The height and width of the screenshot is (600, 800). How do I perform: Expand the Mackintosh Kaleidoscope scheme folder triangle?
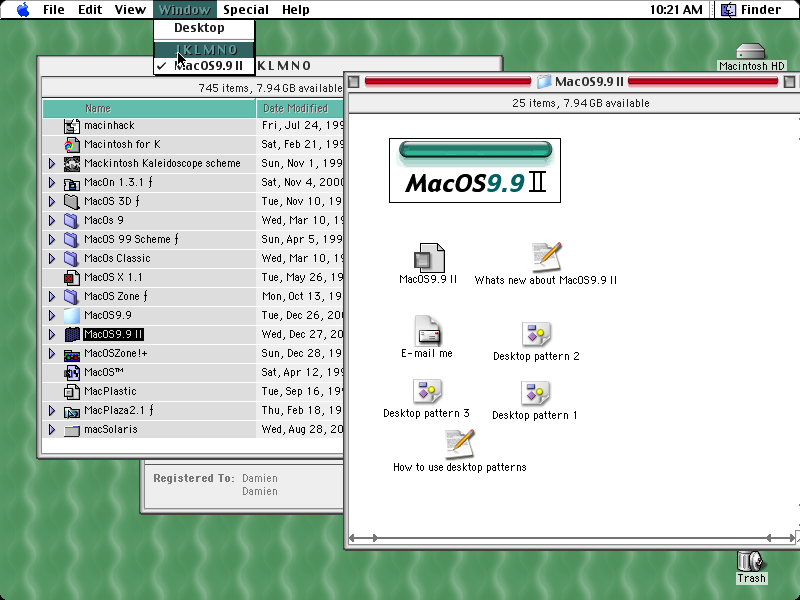tap(52, 163)
